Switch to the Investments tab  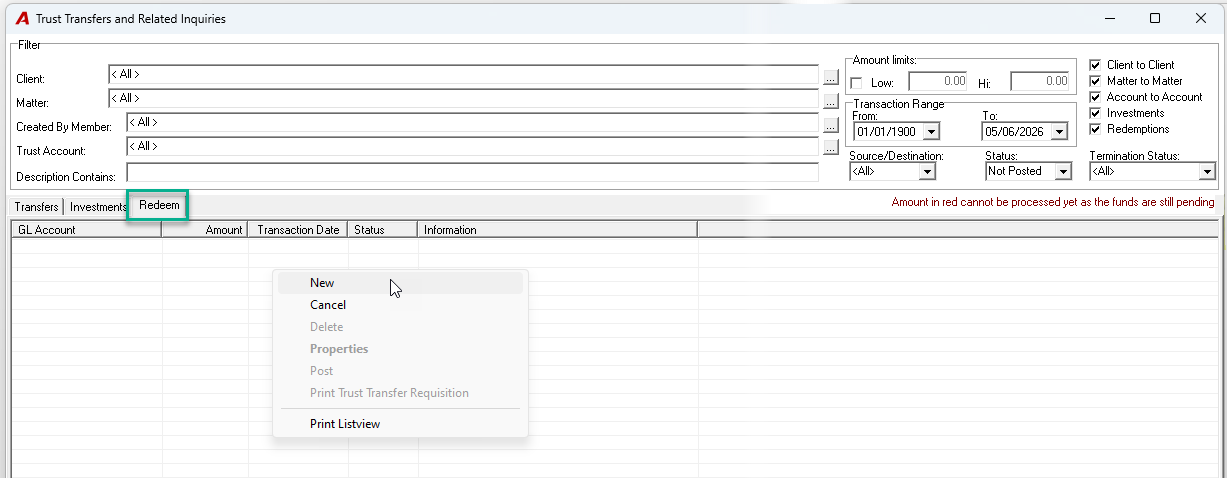tap(97, 207)
